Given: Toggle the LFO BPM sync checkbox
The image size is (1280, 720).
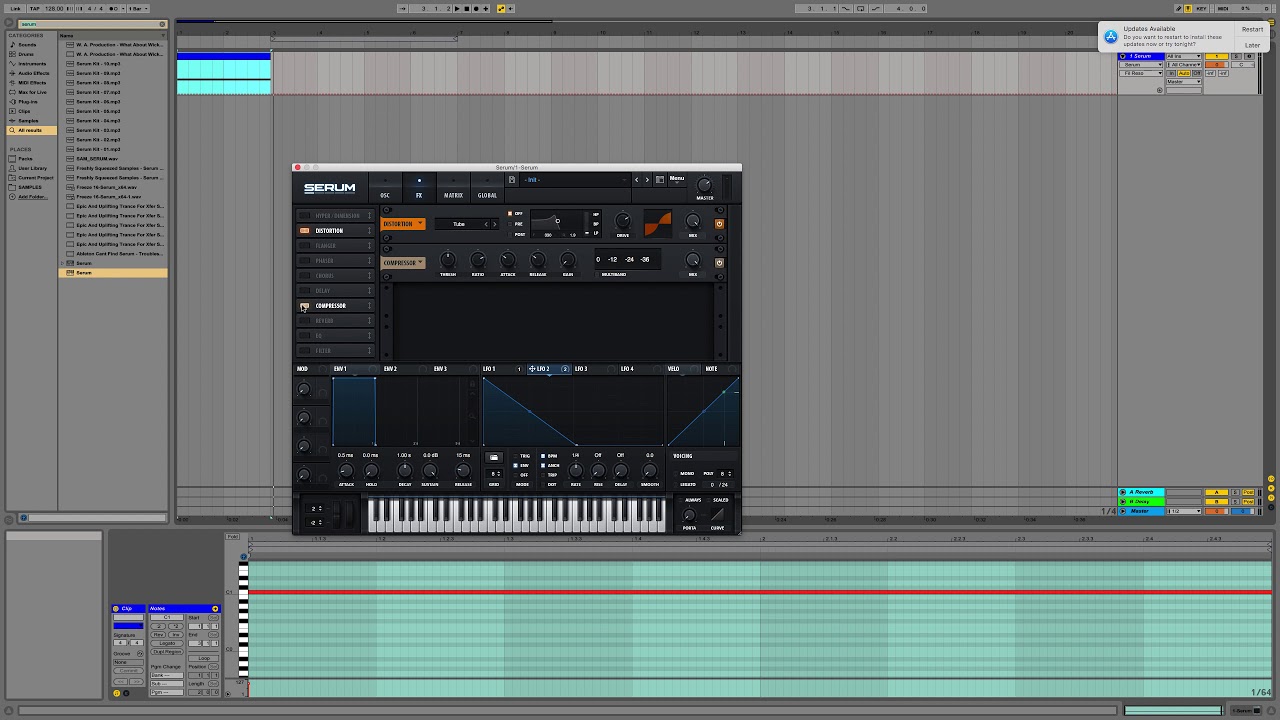Looking at the screenshot, I should 543,456.
